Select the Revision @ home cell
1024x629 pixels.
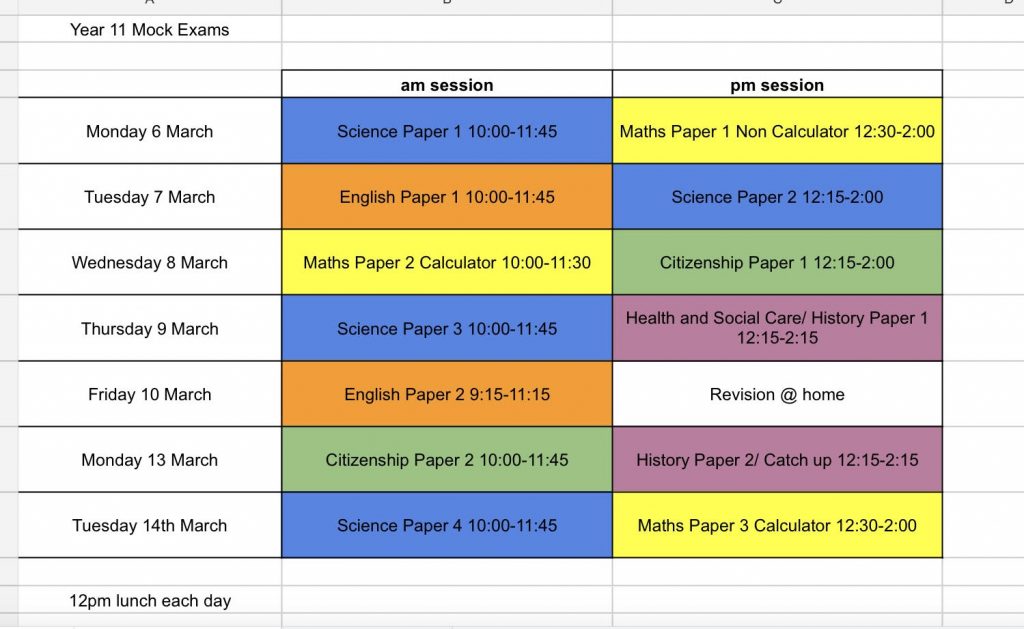click(777, 395)
